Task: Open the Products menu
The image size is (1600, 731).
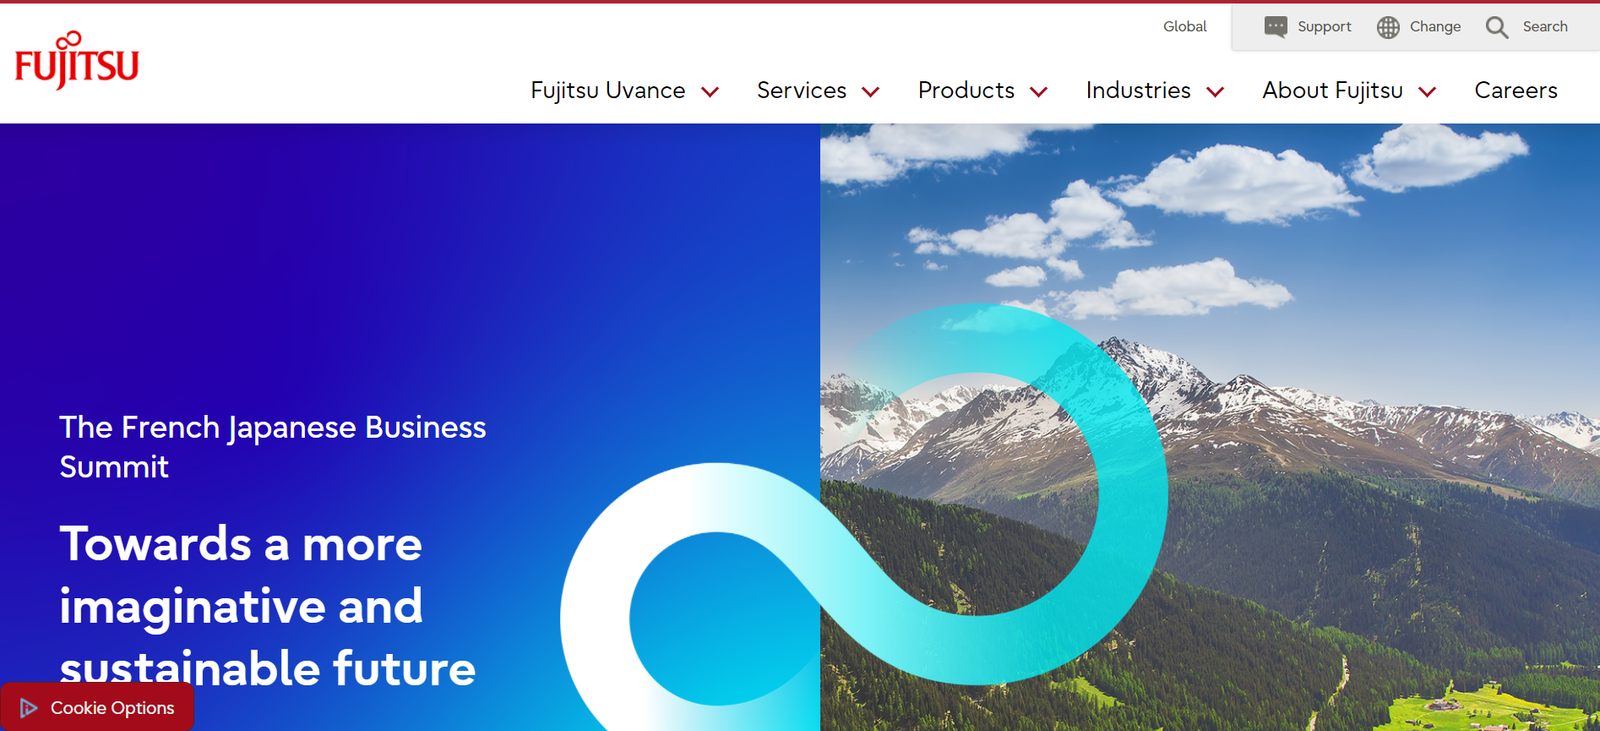Action: coord(966,90)
